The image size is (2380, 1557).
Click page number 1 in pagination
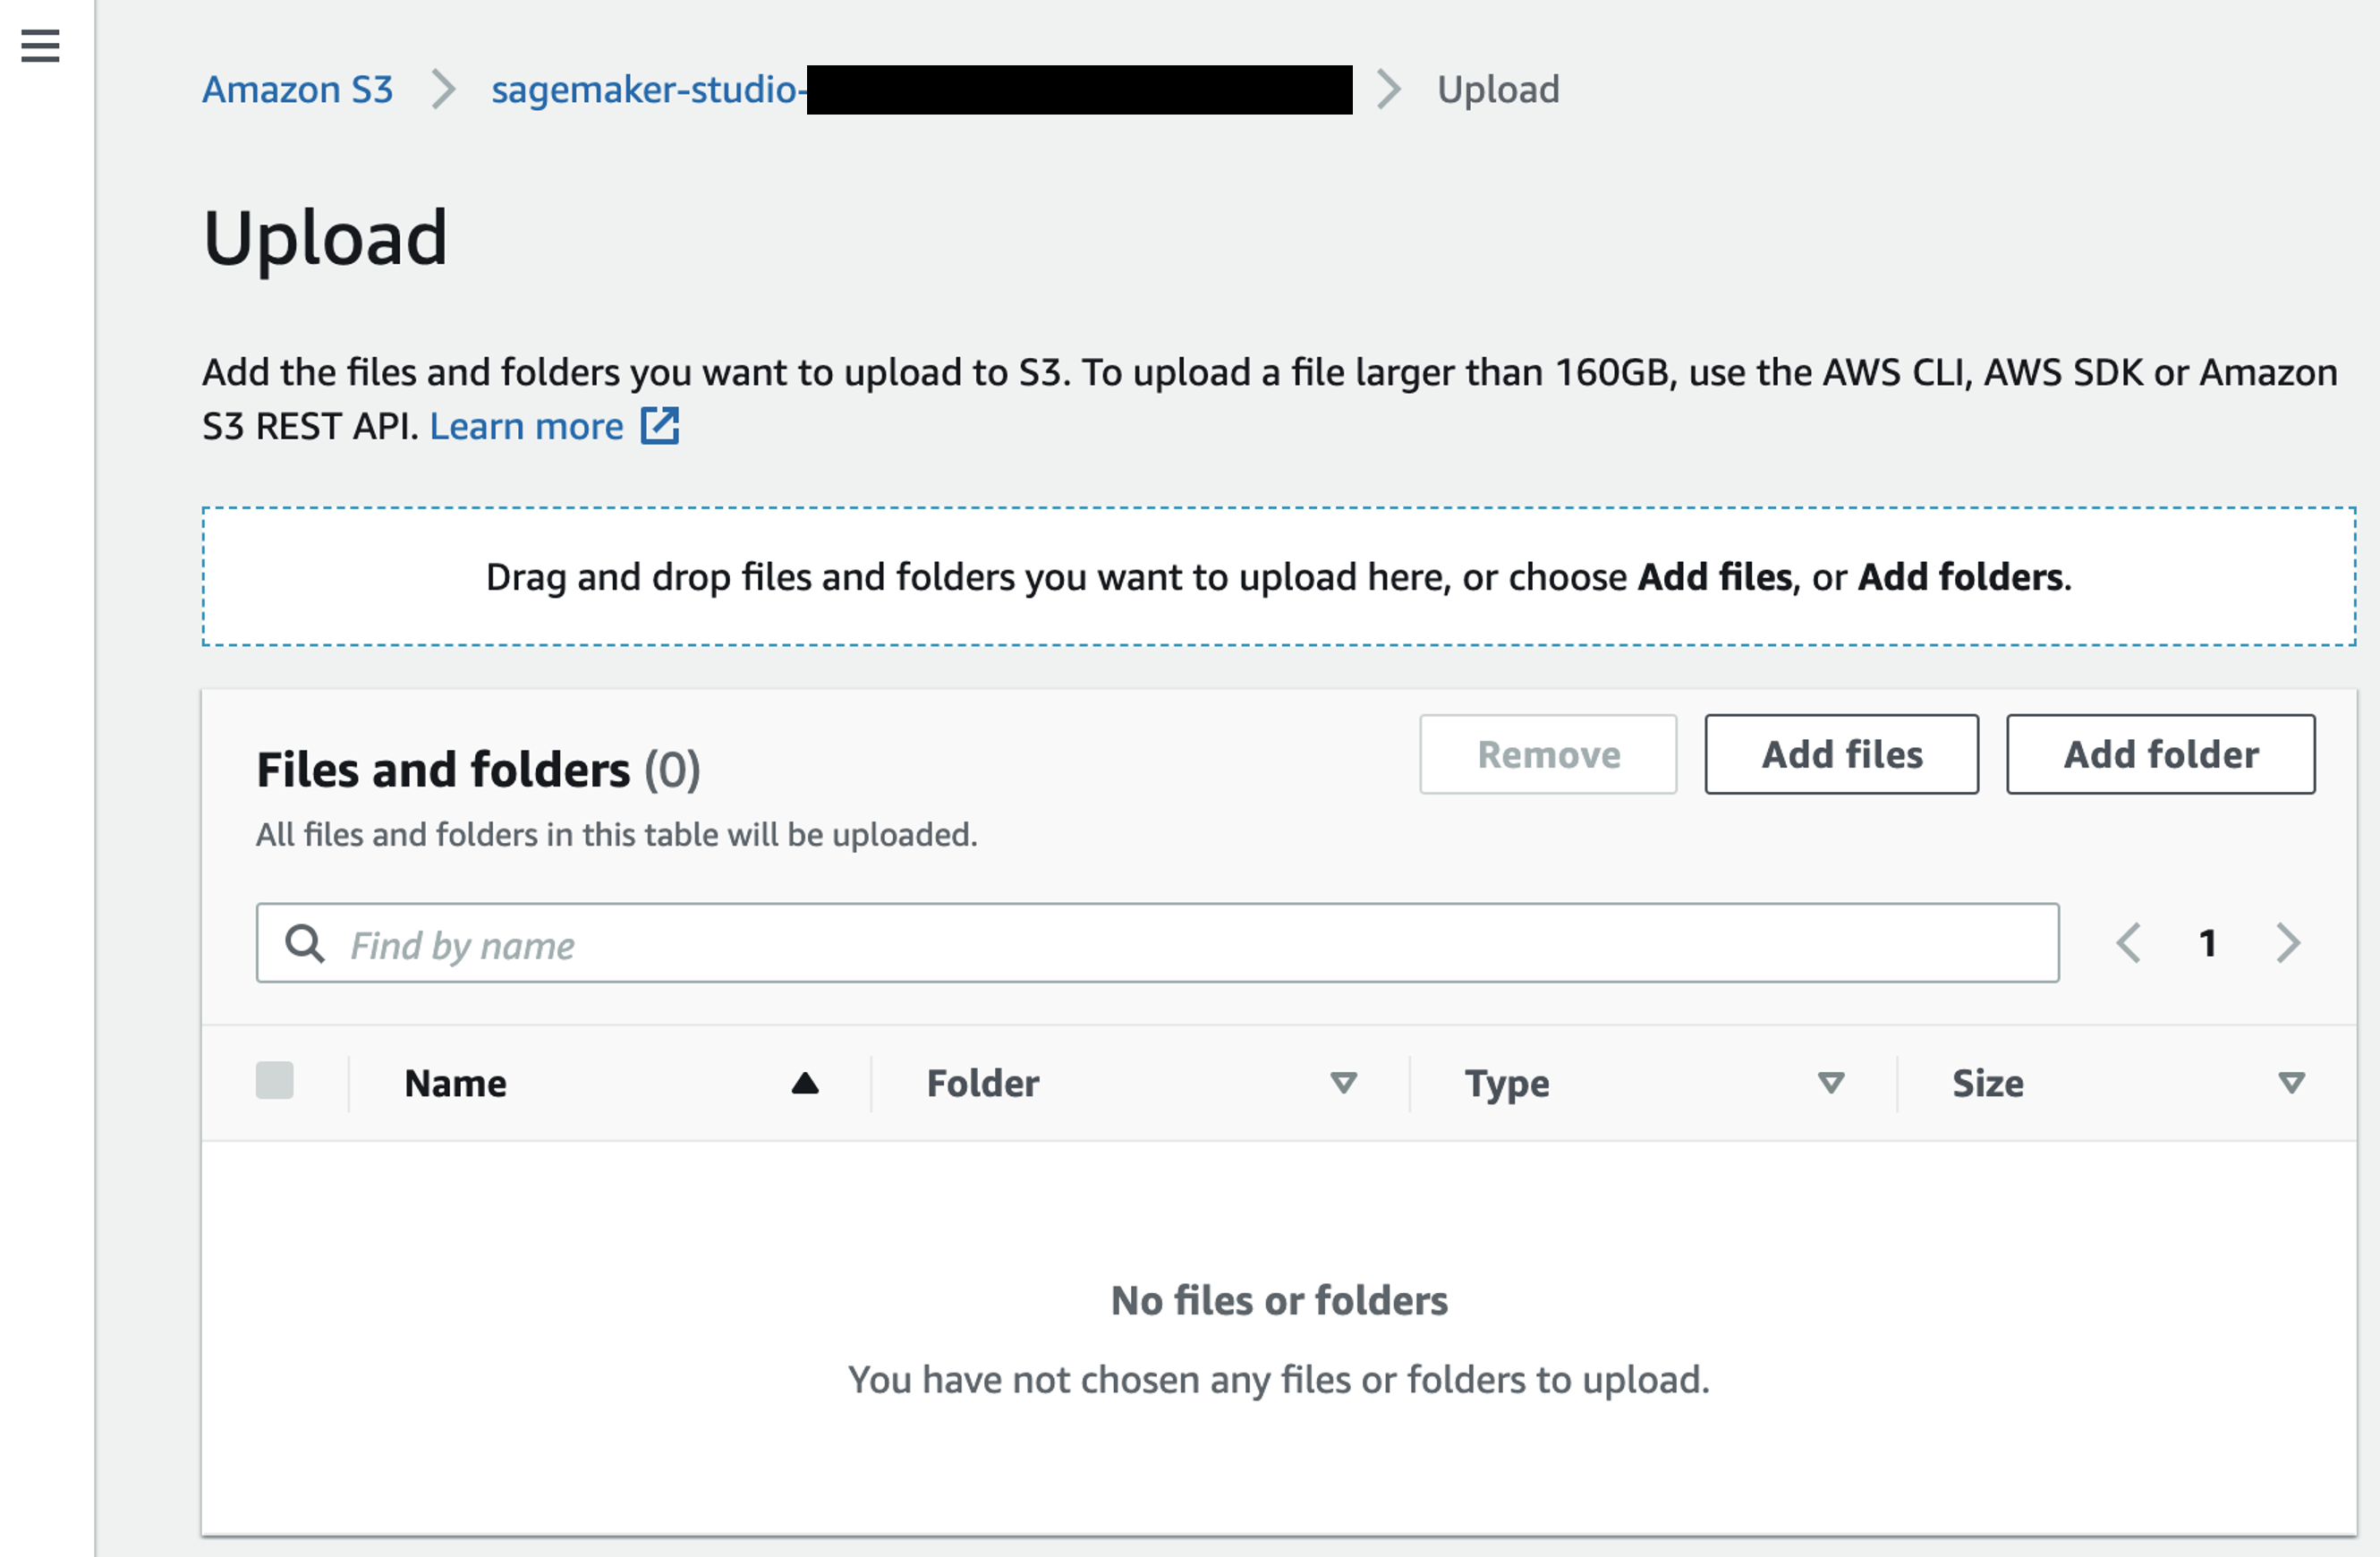click(2208, 943)
